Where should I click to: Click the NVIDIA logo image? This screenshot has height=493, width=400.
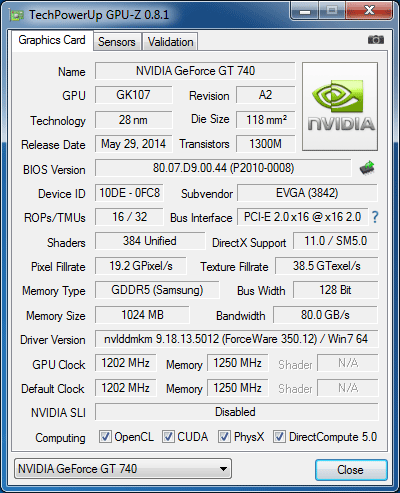[340, 106]
